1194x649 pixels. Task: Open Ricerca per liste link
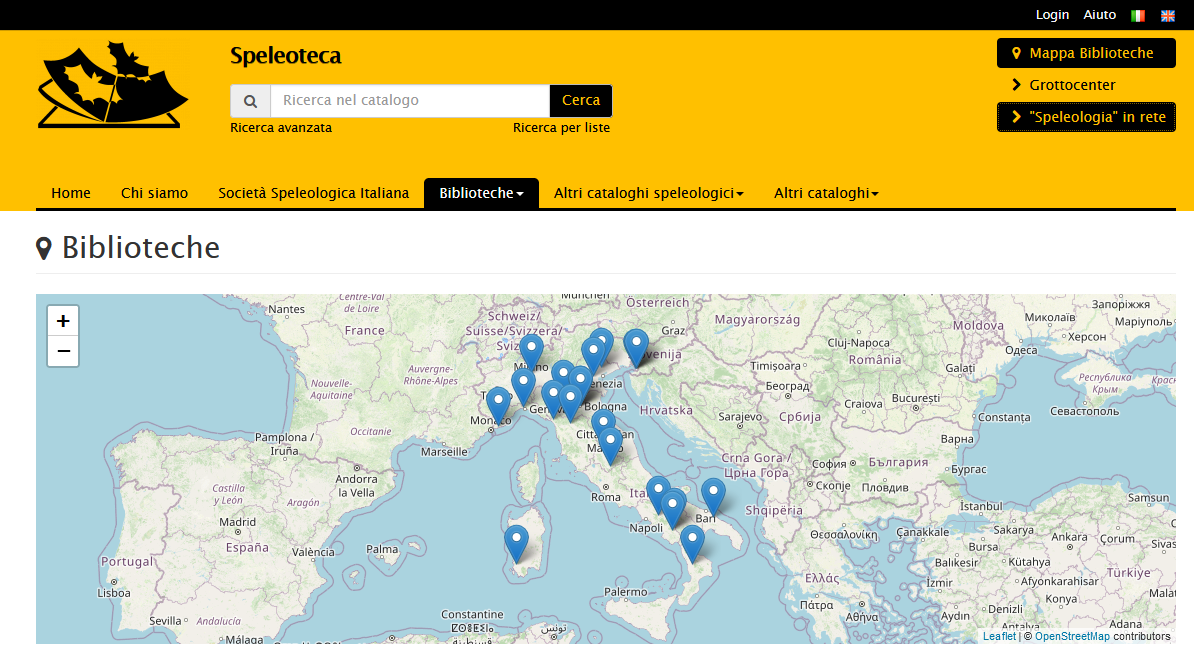[561, 128]
